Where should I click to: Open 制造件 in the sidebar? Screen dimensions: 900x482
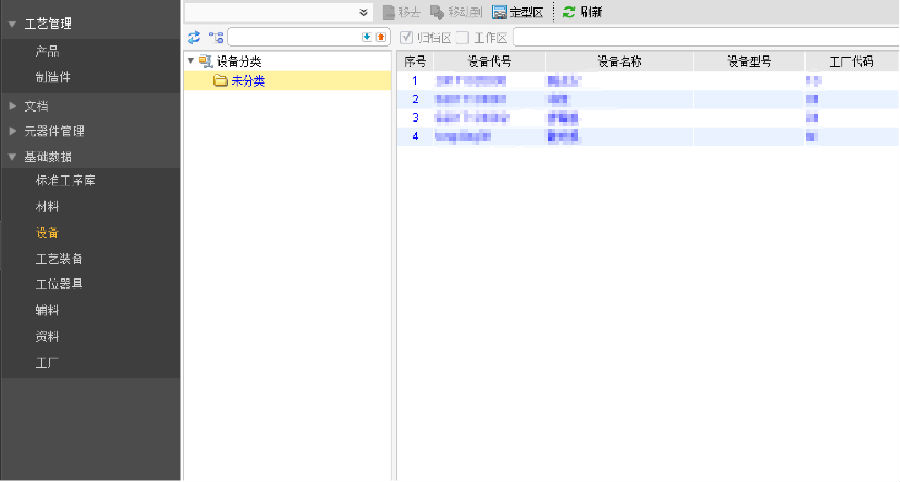[x=53, y=77]
